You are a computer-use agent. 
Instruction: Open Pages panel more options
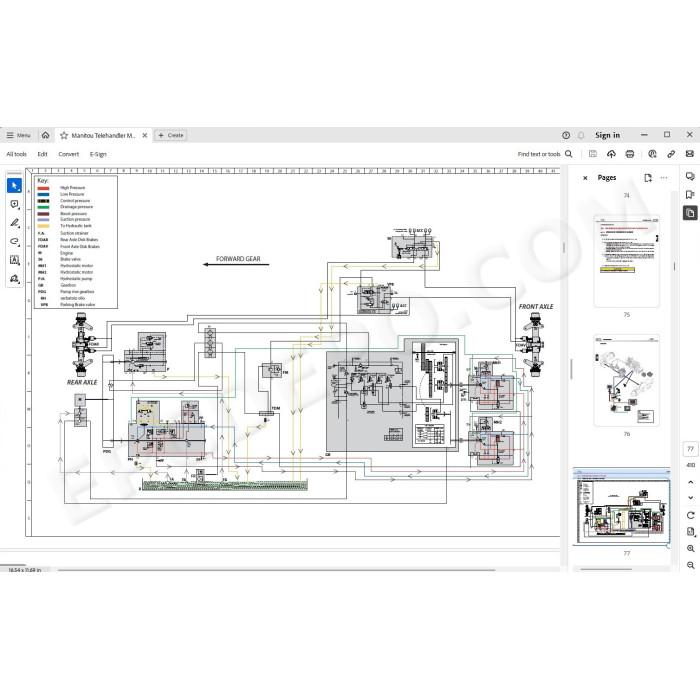point(664,178)
